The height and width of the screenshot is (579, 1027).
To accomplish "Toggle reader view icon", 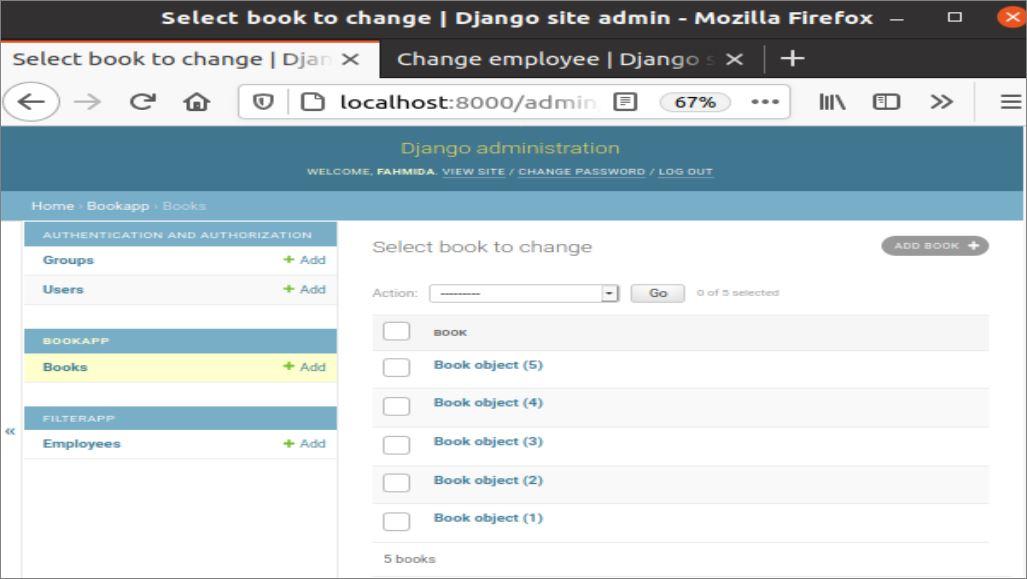I will 625,102.
